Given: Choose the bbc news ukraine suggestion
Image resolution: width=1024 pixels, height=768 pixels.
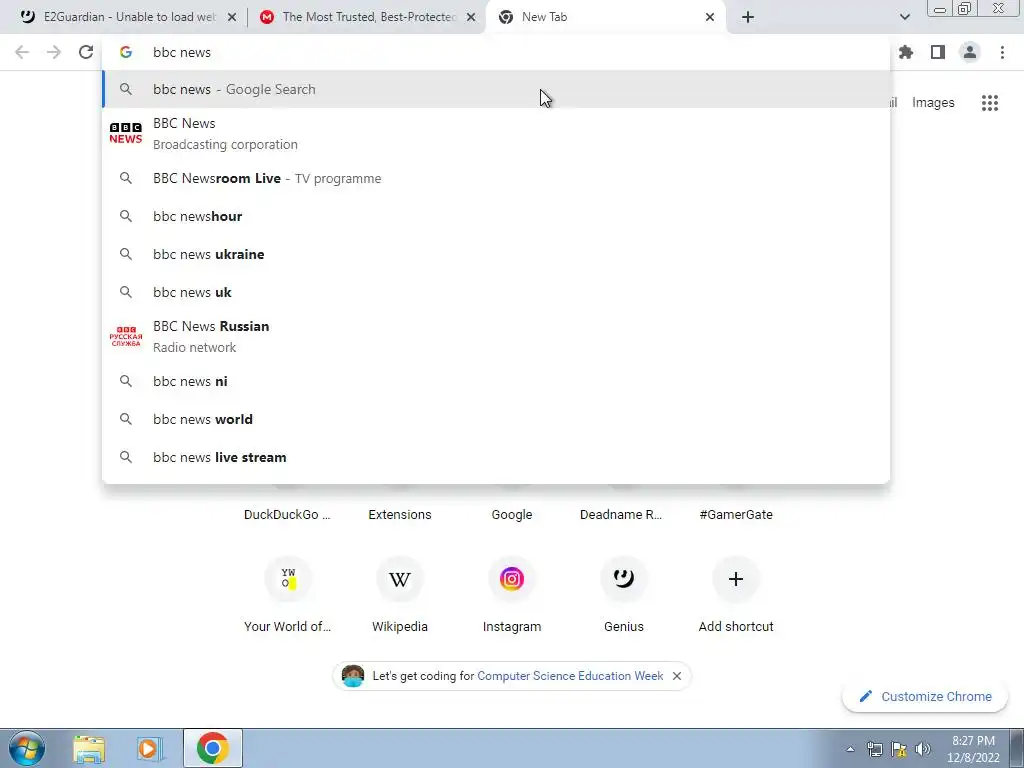Looking at the screenshot, I should pos(496,254).
